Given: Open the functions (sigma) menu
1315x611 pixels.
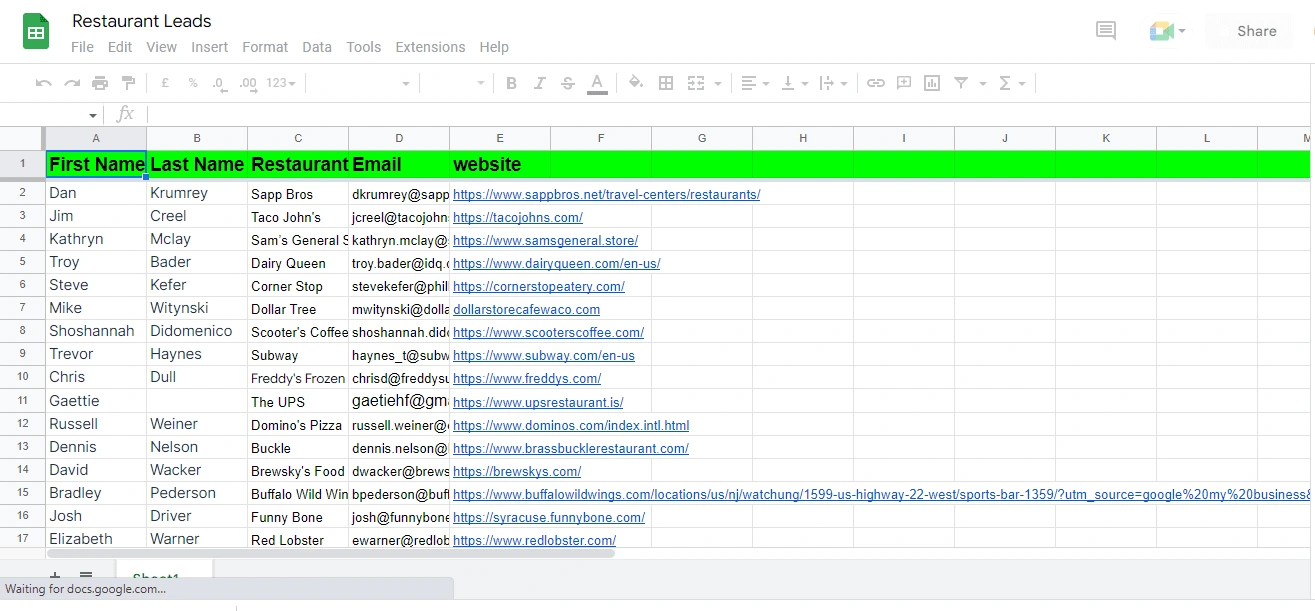Looking at the screenshot, I should point(1013,83).
